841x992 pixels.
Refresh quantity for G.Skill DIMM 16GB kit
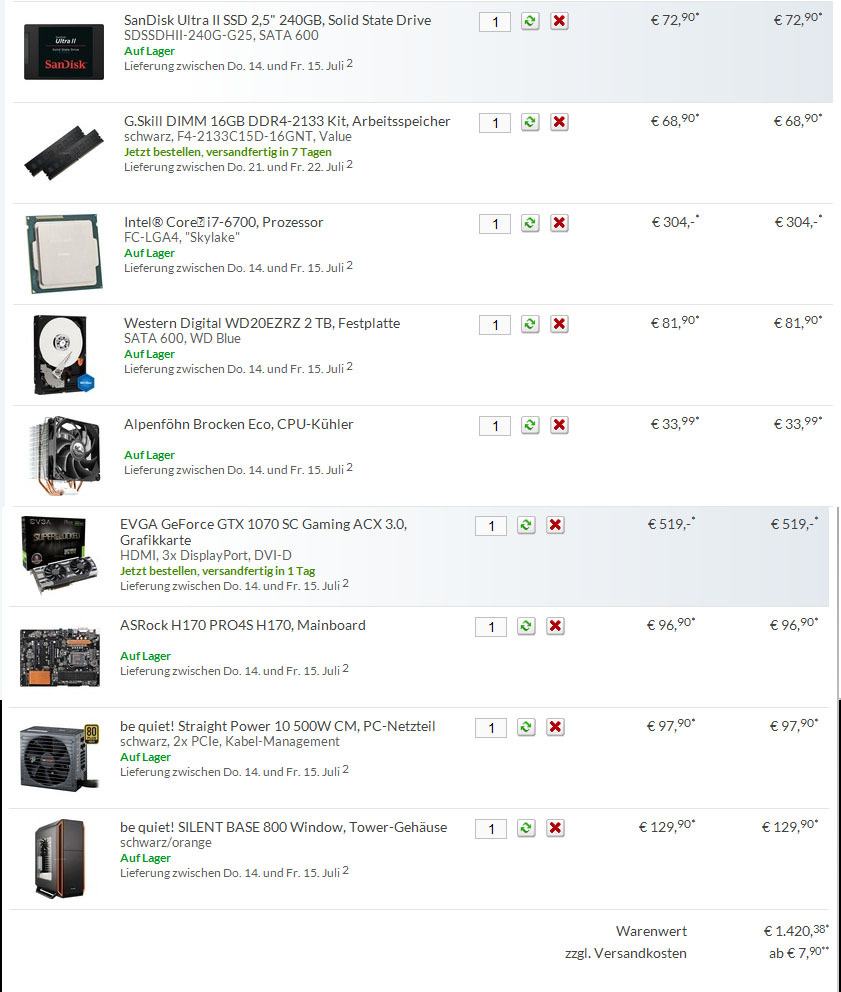[530, 122]
